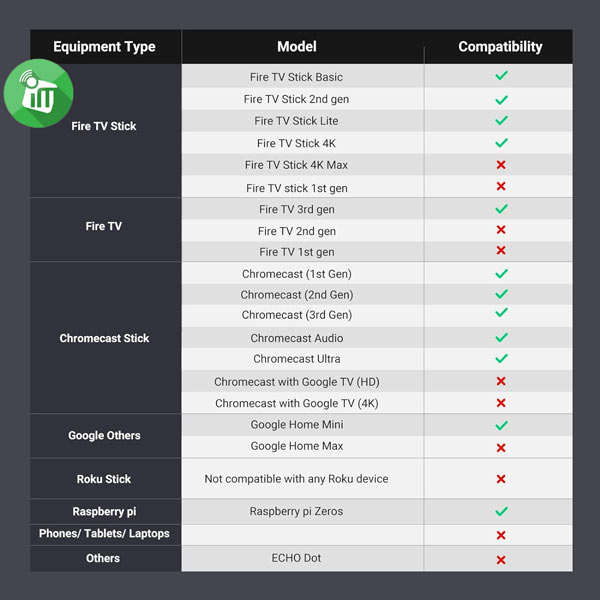Viewport: 600px width, 600px height.
Task: Click the red X for Phones/ Tablets/ Laptops
Action: click(501, 535)
